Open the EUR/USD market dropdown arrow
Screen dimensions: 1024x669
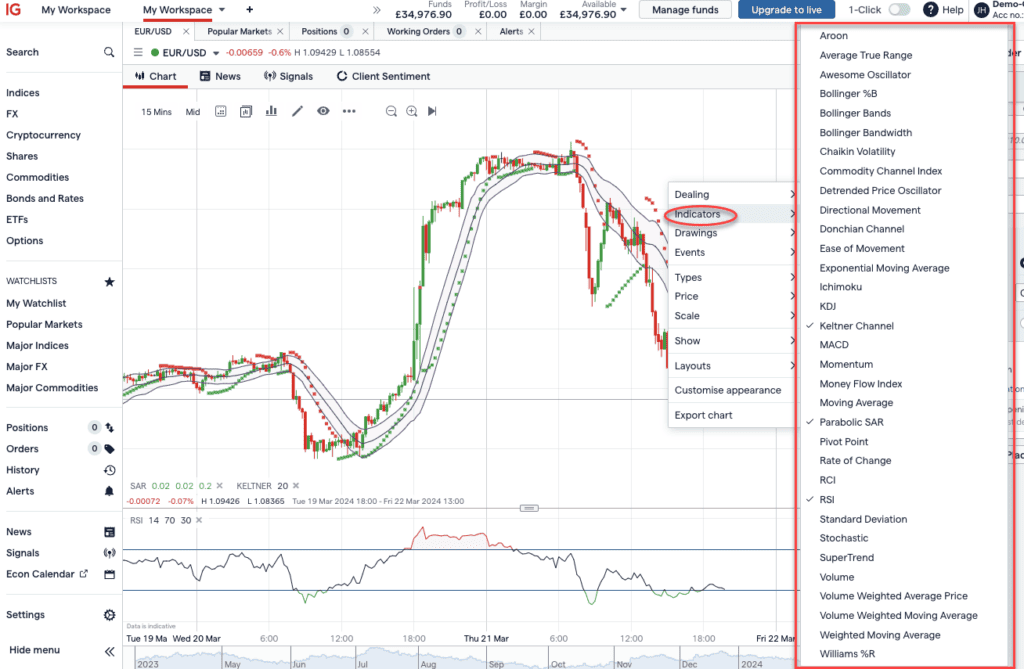[x=216, y=54]
